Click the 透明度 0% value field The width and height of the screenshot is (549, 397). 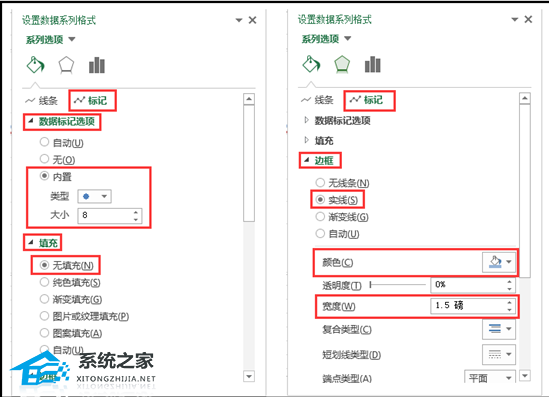pos(467,285)
